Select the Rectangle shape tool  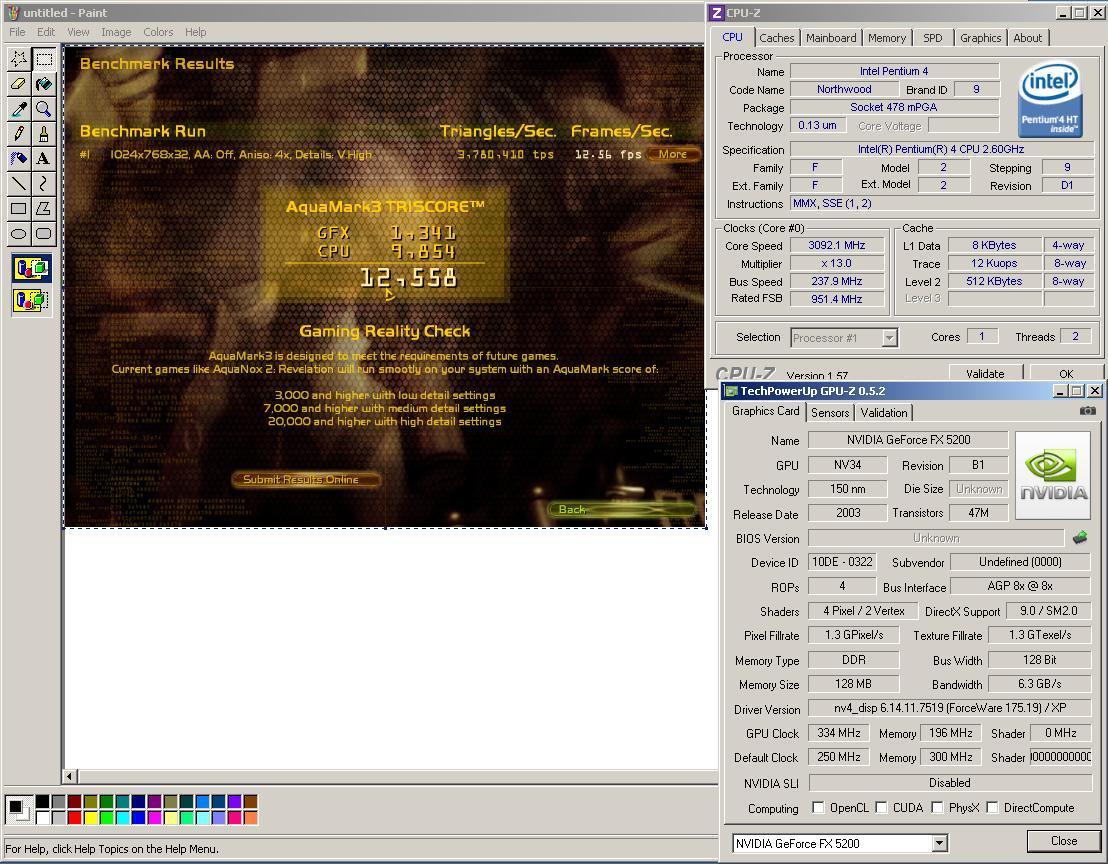coord(19,208)
